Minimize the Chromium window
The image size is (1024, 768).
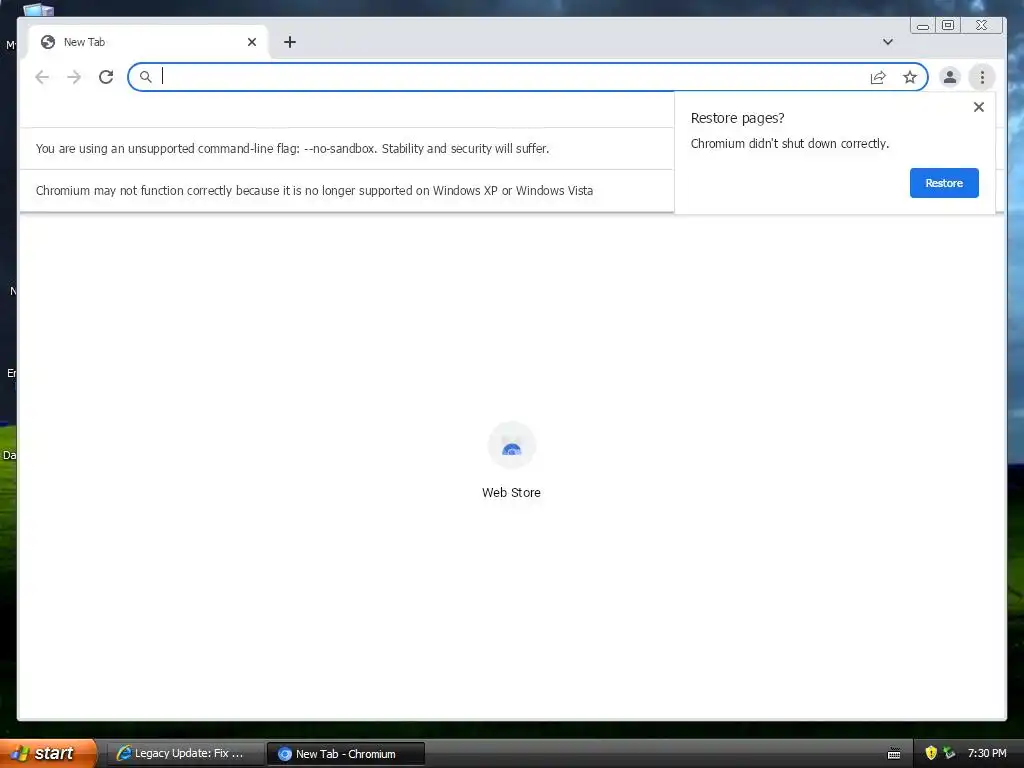click(x=922, y=26)
